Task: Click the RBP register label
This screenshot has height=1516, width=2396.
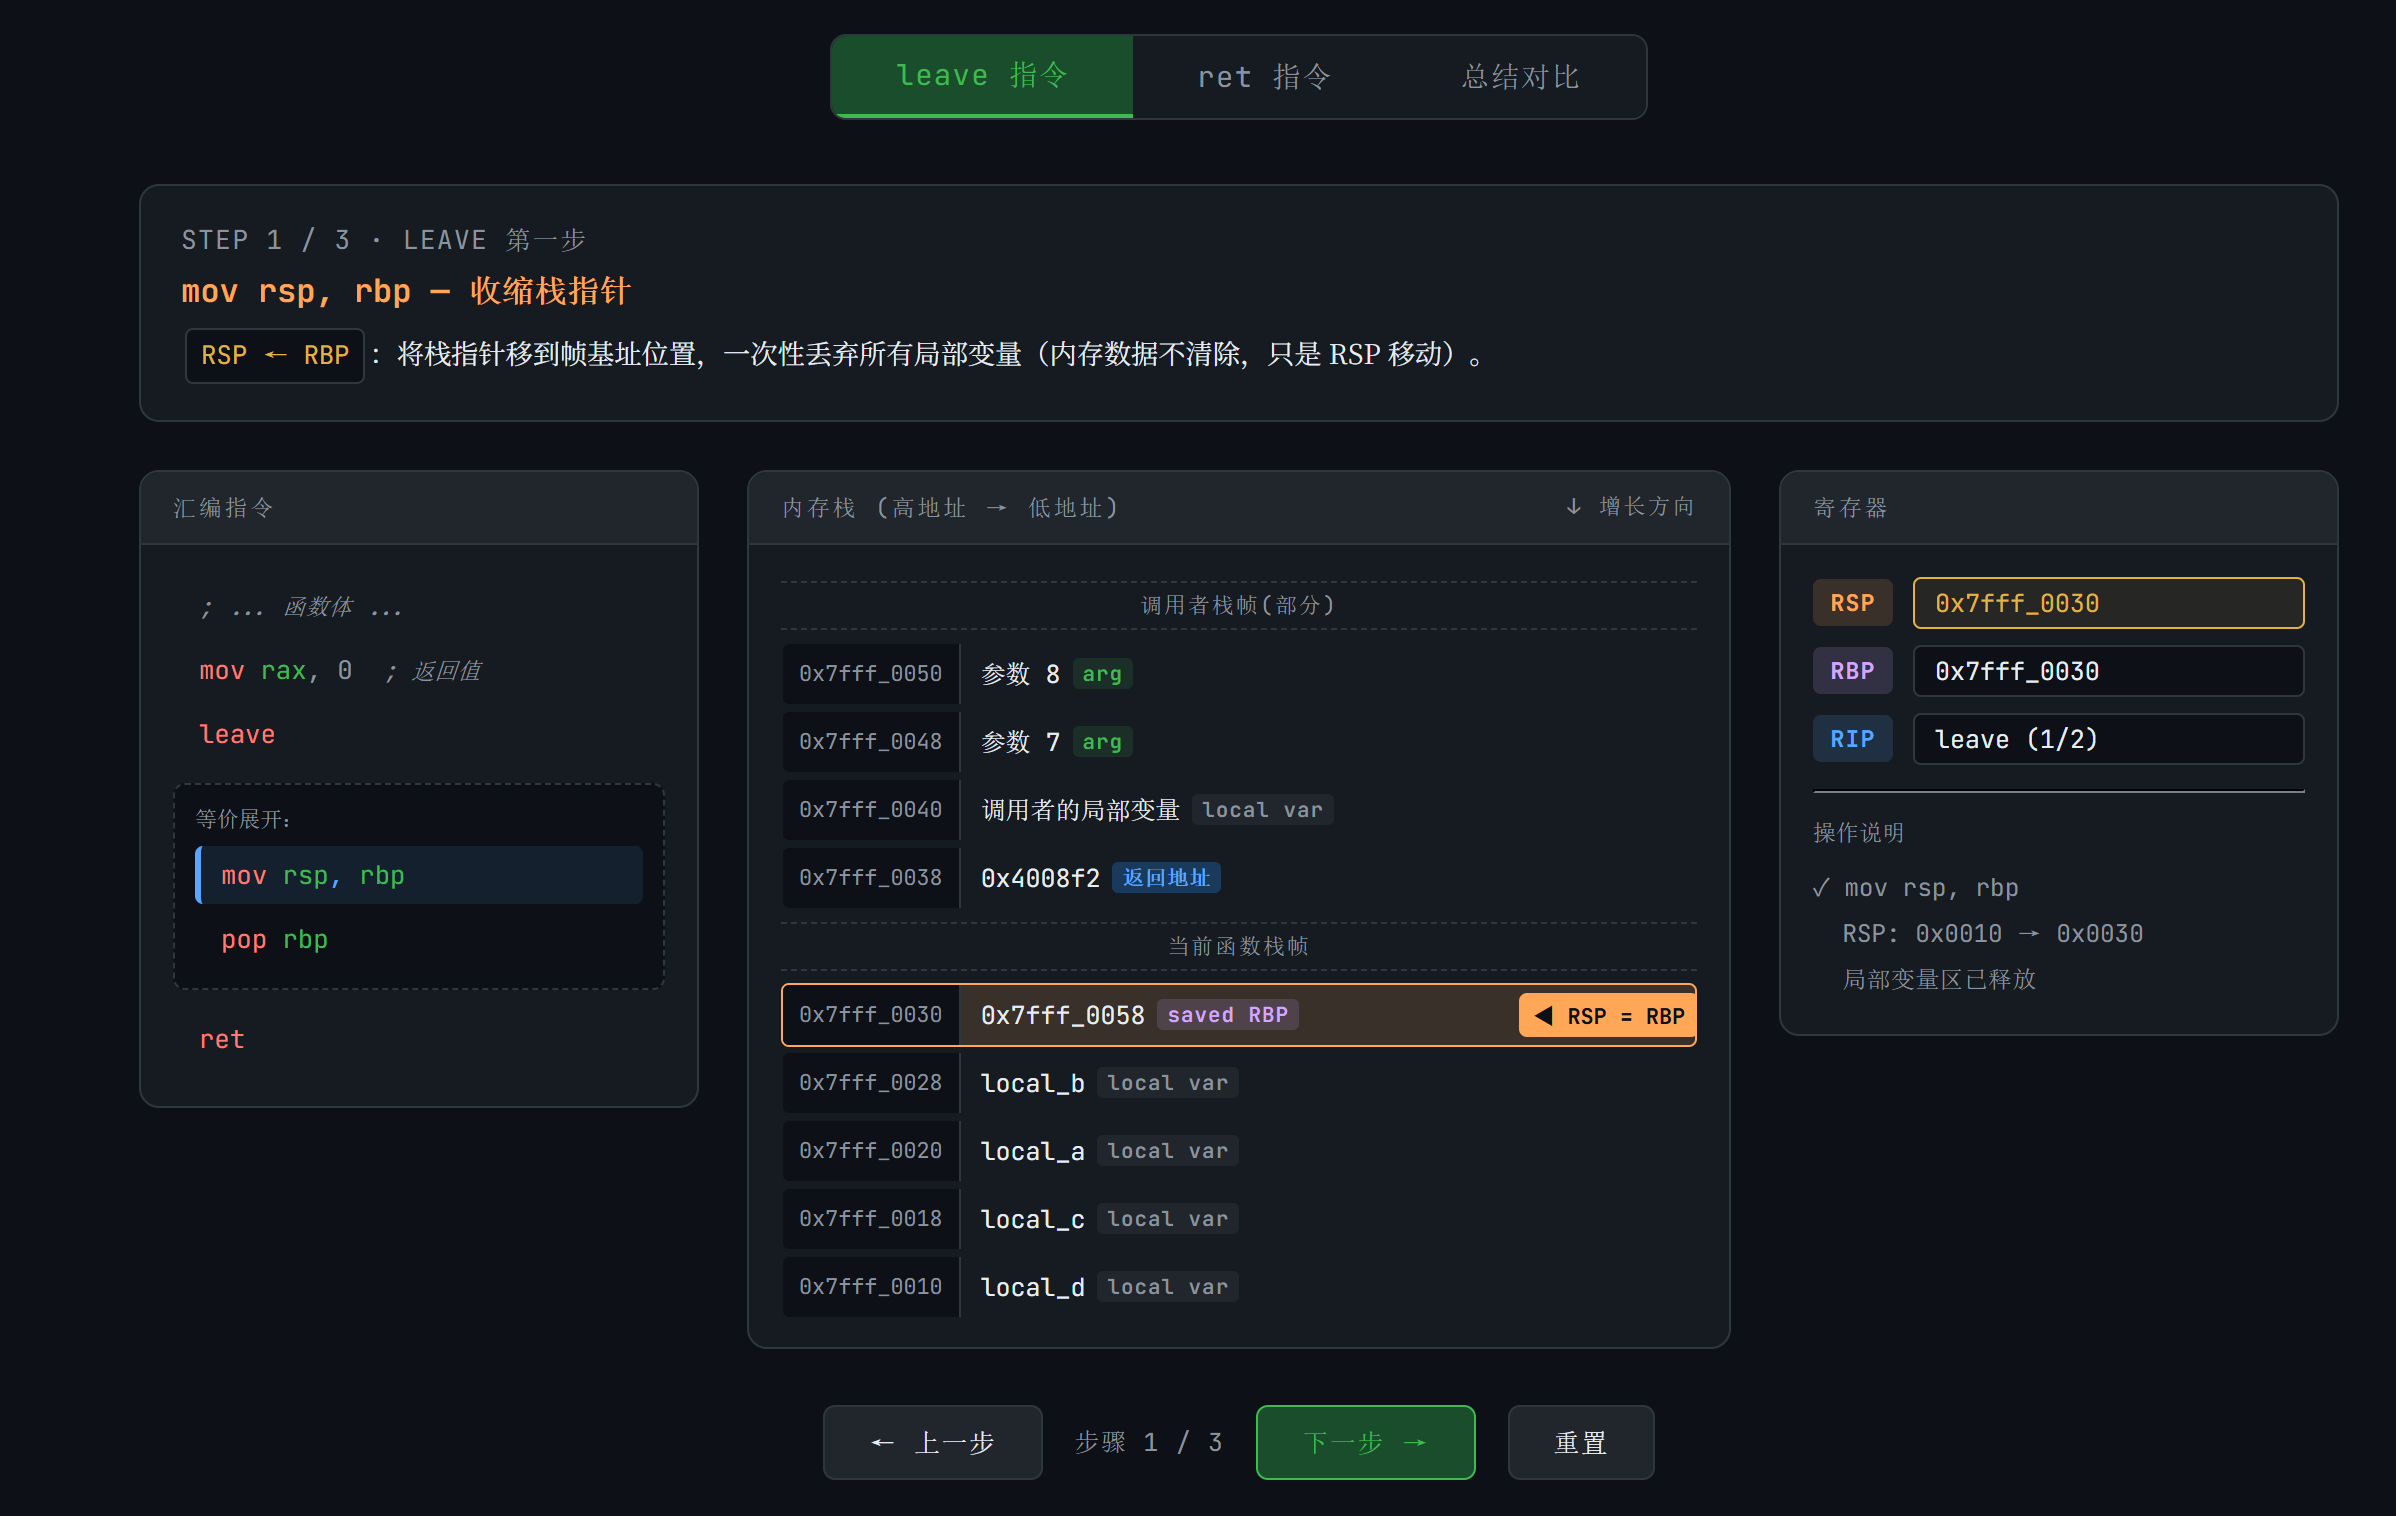Action: [1852, 671]
